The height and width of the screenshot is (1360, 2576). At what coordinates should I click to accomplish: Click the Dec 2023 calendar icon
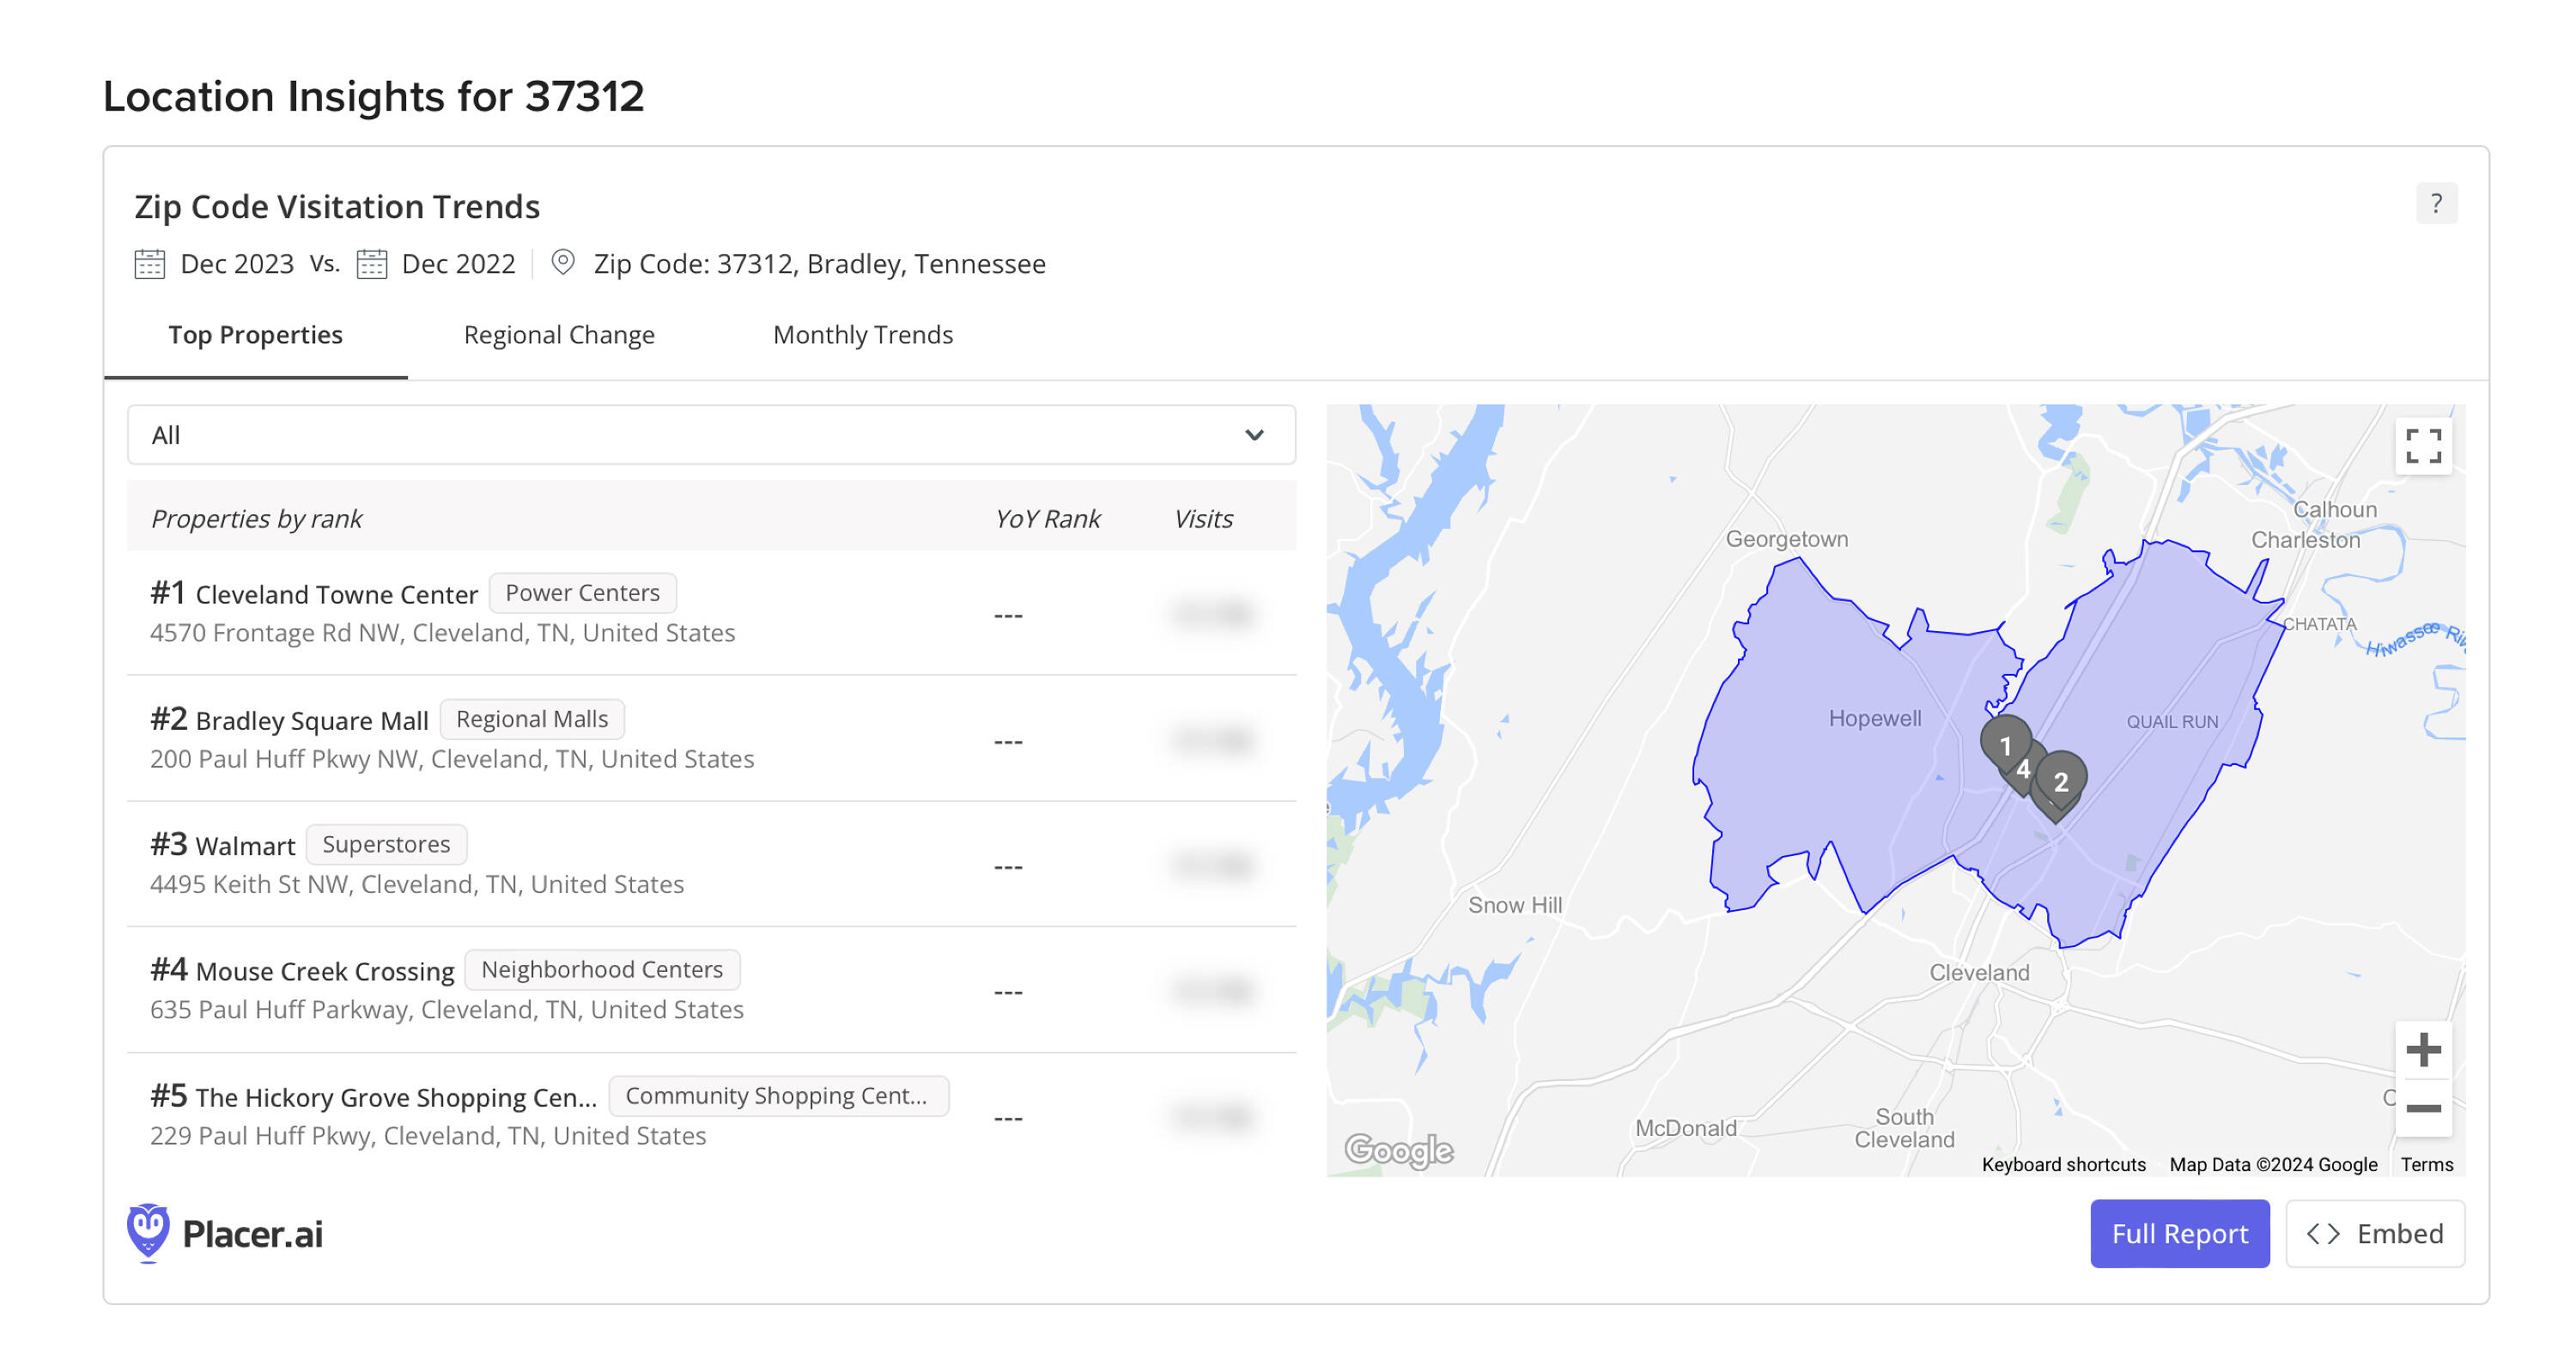(149, 264)
